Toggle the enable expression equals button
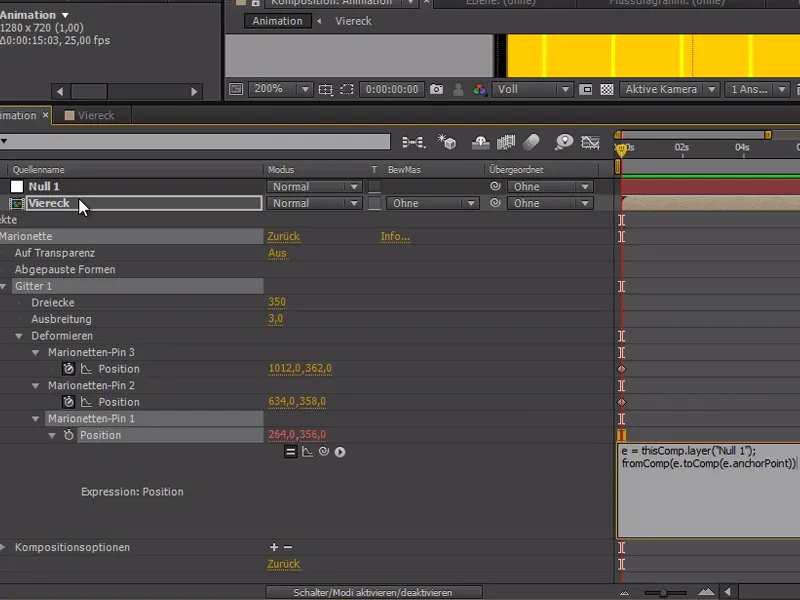 (290, 452)
